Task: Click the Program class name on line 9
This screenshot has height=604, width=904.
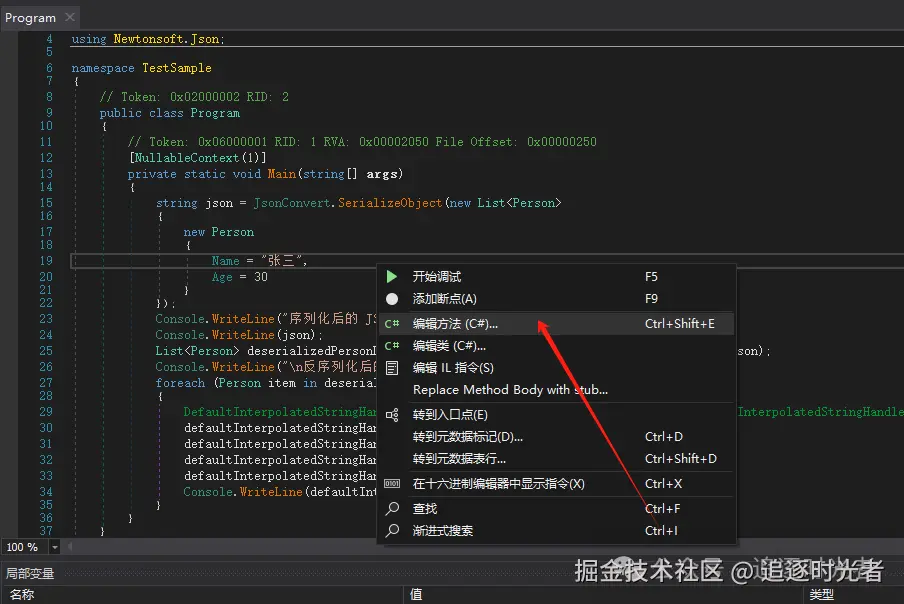Action: [x=215, y=113]
